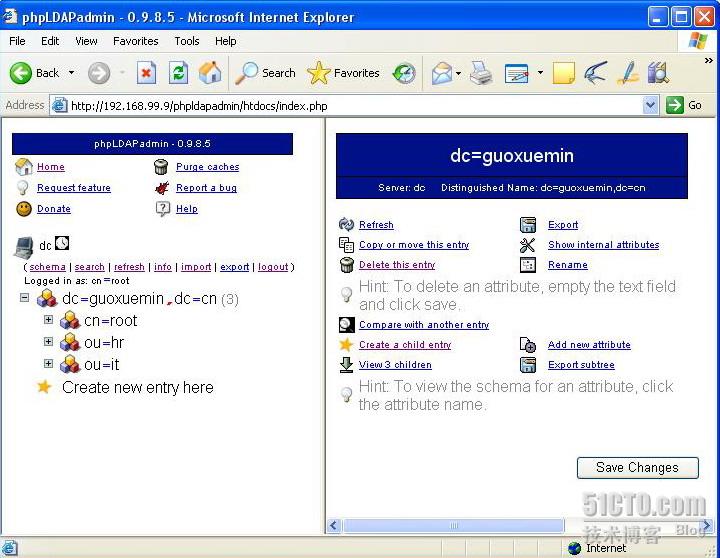Open the History clock toolbar icon
Viewport: 720px width, 558px height.
click(x=404, y=73)
